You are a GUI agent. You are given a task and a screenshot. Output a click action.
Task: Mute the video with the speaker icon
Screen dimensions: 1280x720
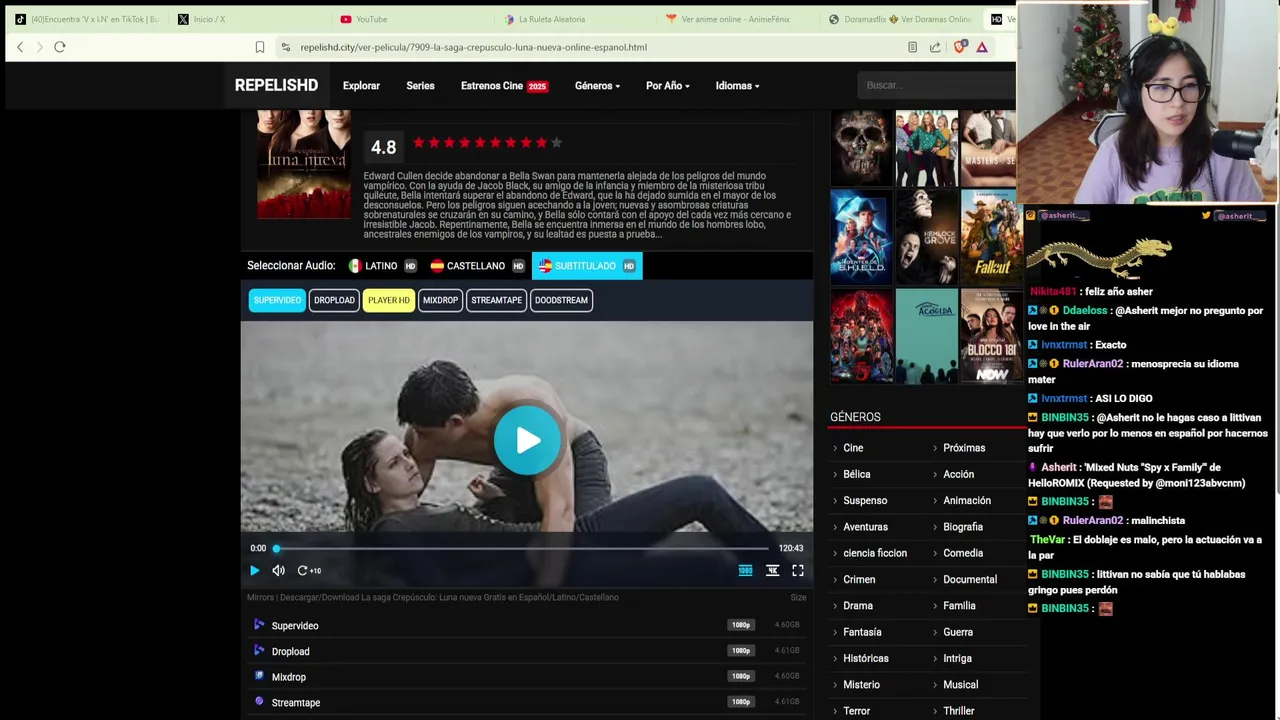click(278, 571)
